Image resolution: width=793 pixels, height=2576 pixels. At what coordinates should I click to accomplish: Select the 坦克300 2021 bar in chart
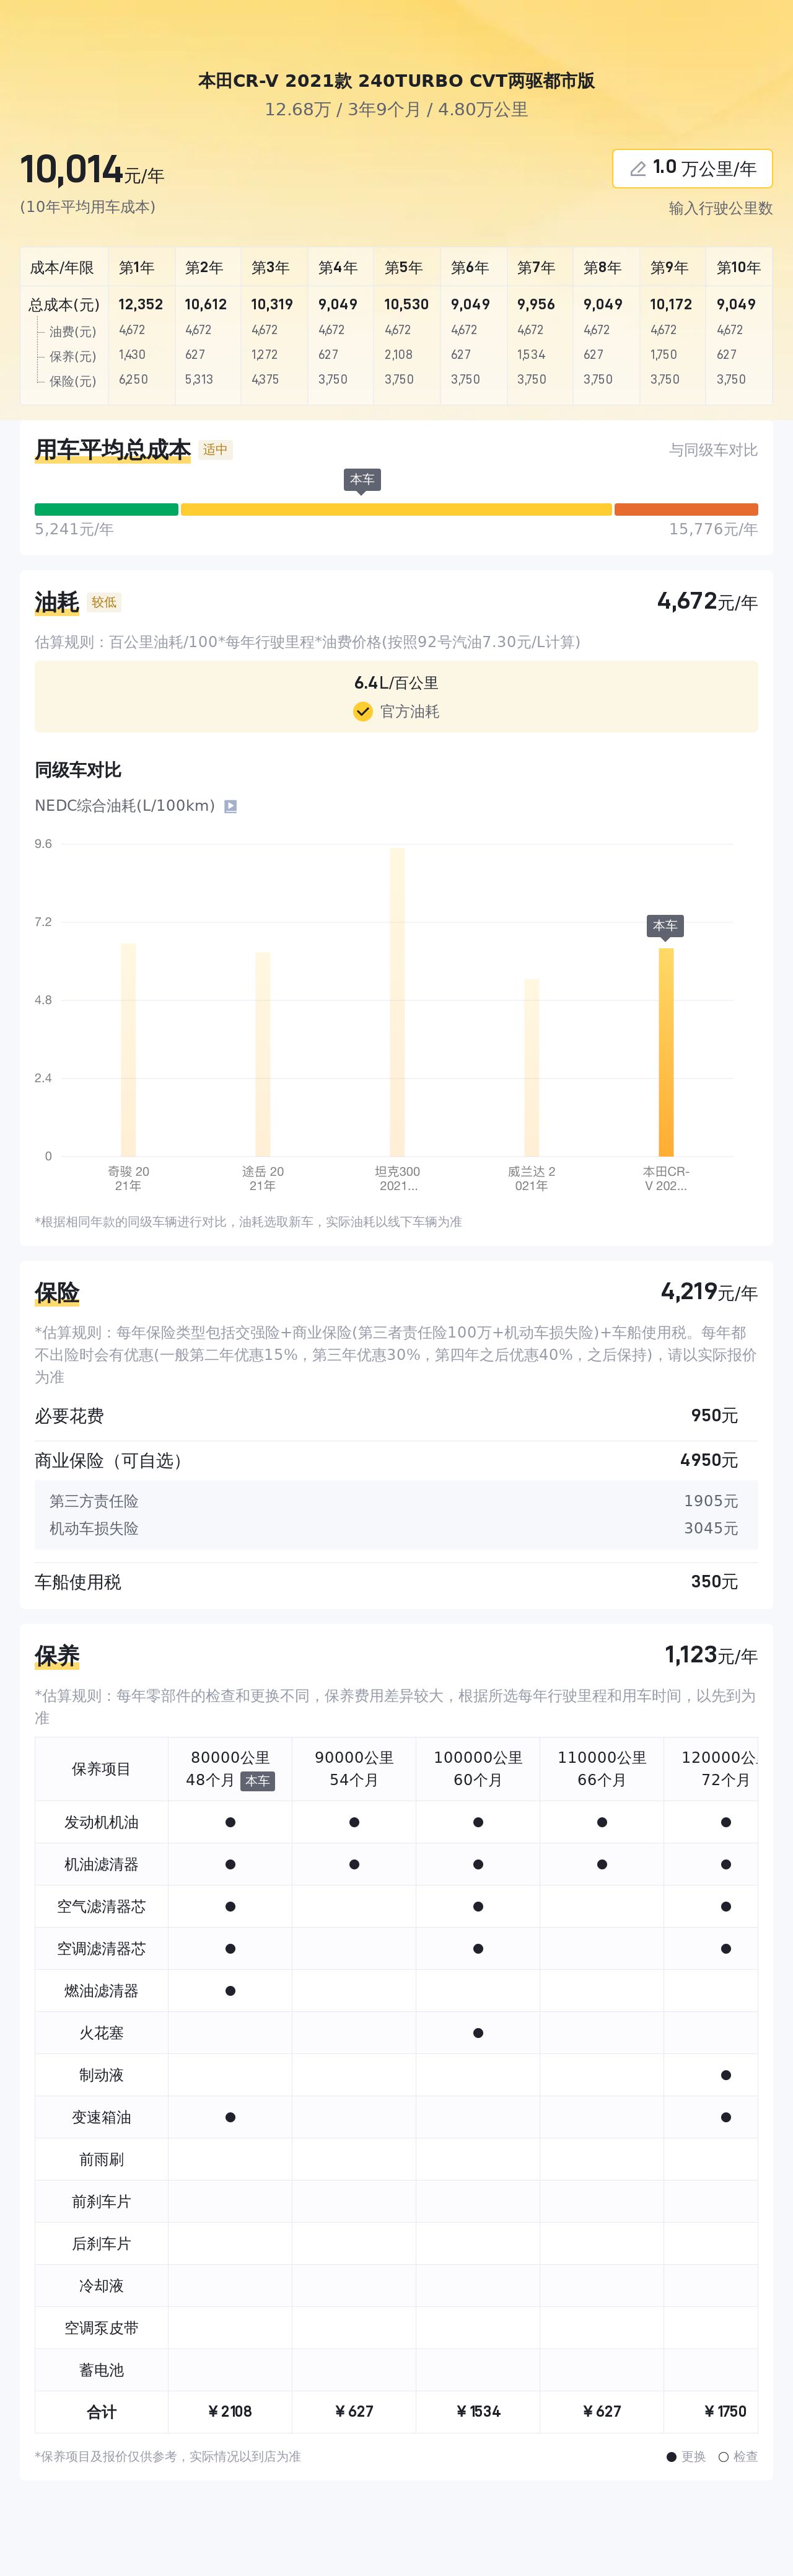click(x=397, y=1002)
